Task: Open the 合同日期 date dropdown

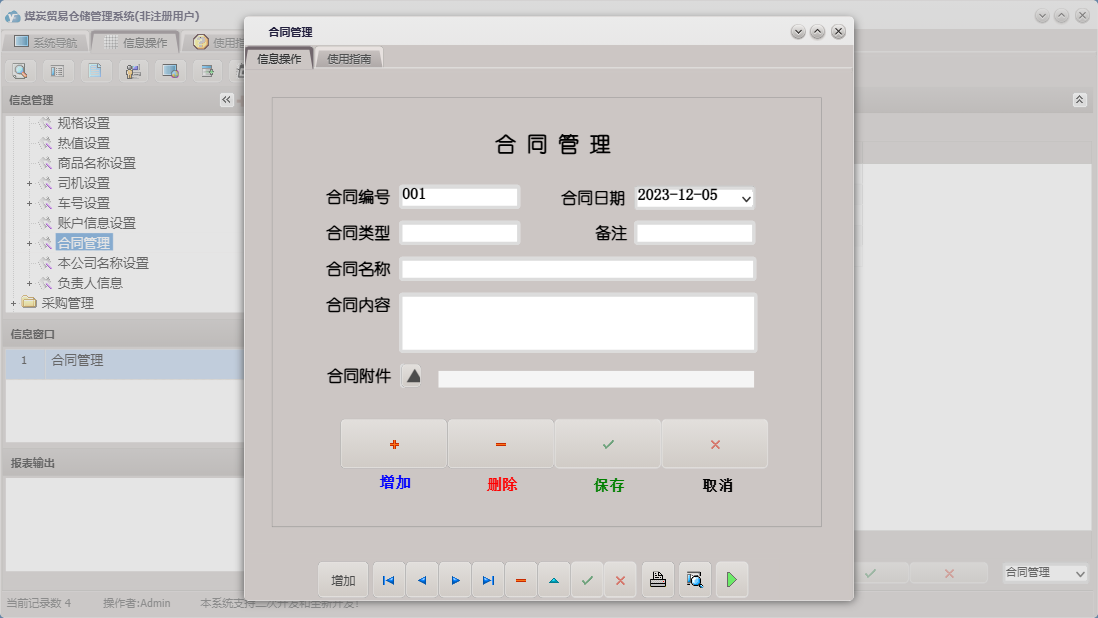Action: coord(744,198)
